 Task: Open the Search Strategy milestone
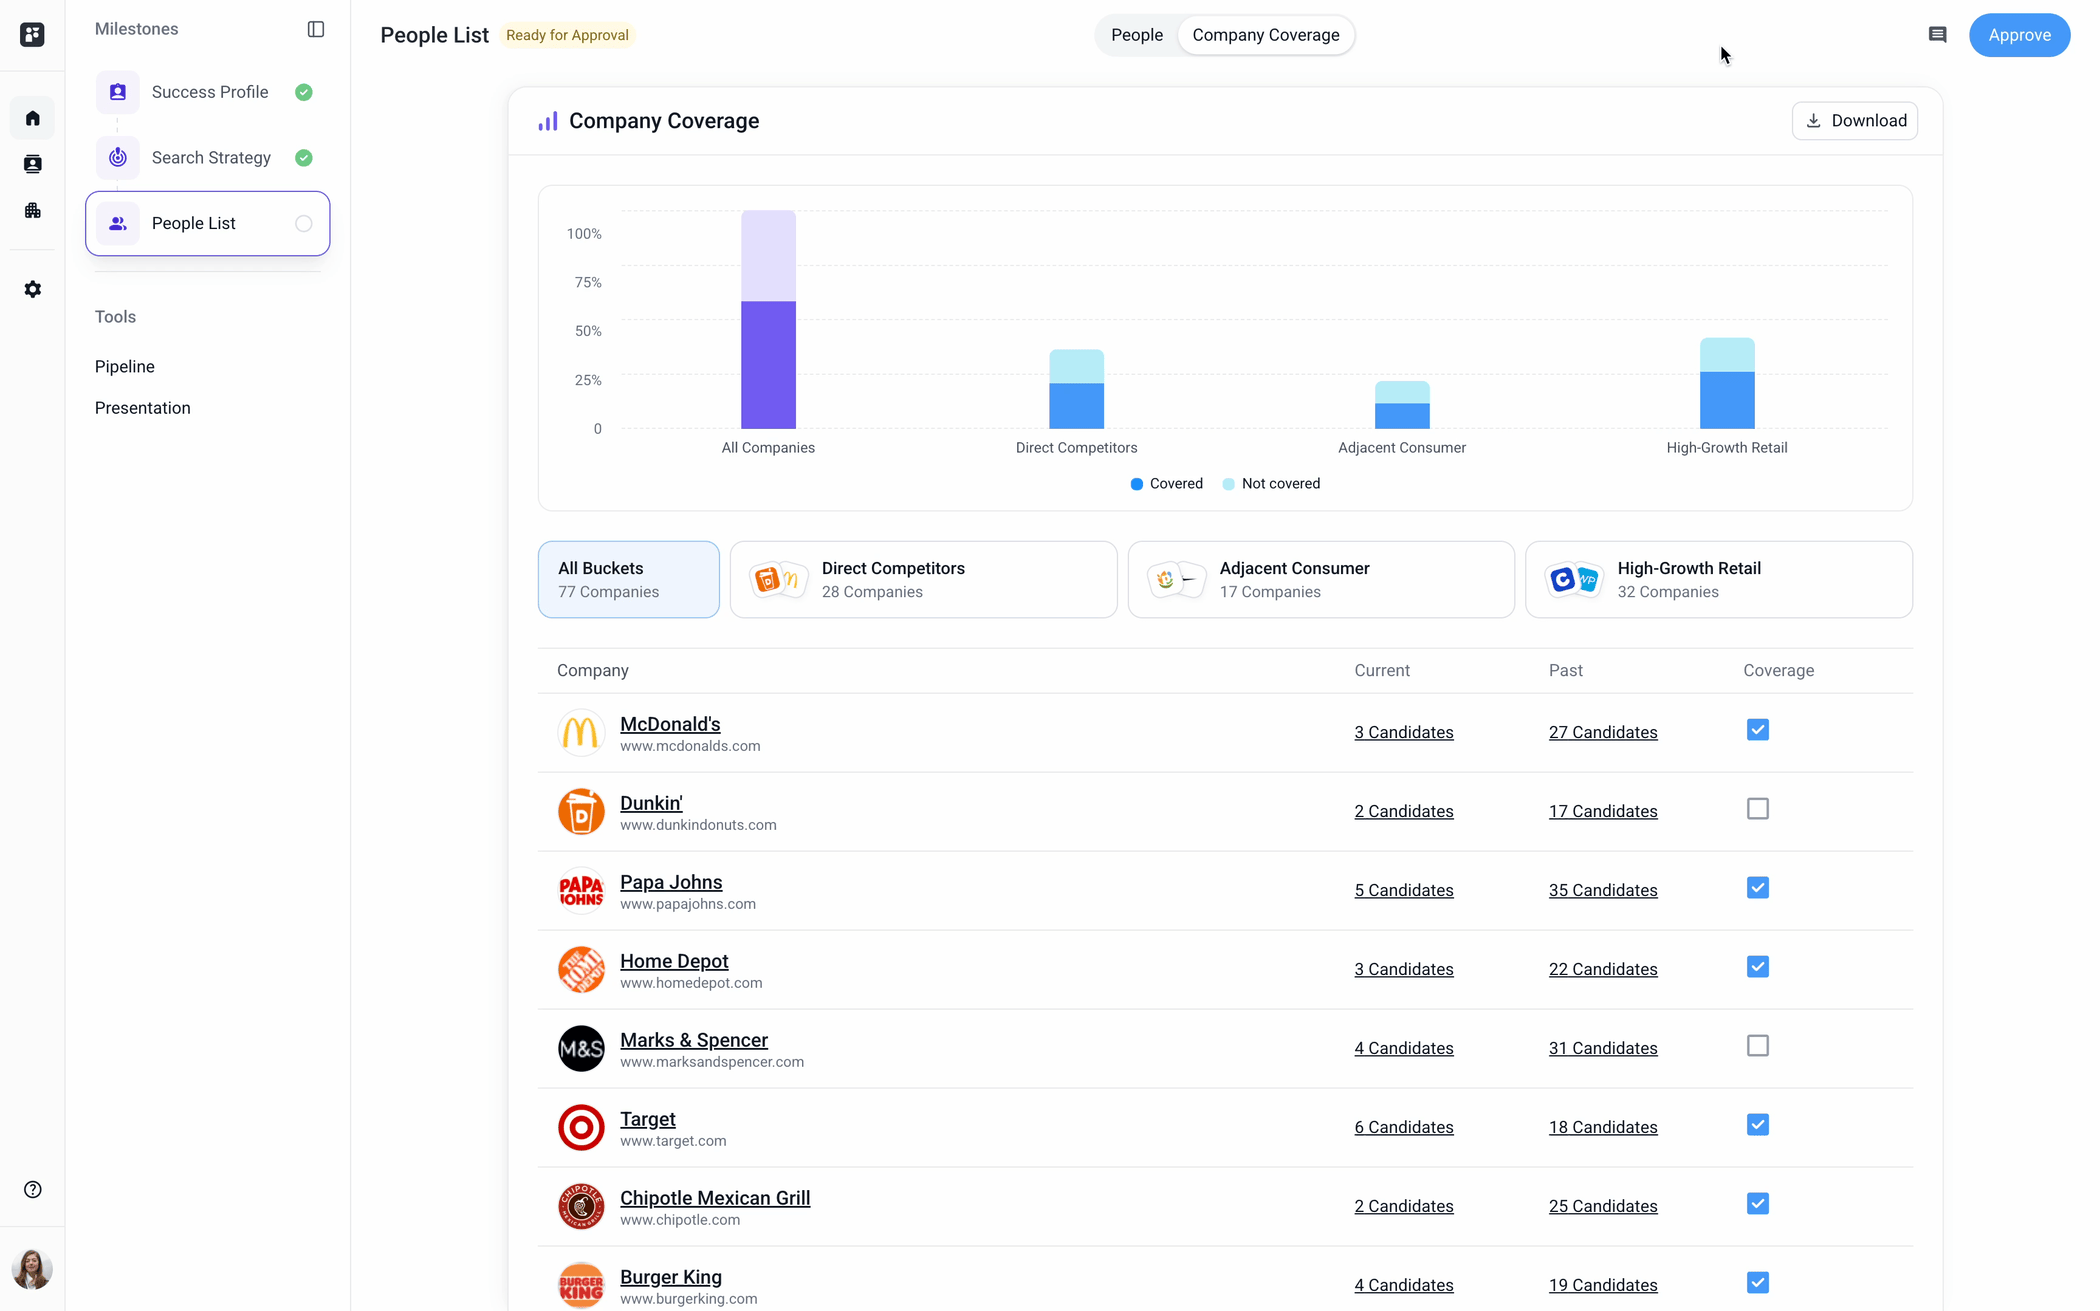click(211, 158)
